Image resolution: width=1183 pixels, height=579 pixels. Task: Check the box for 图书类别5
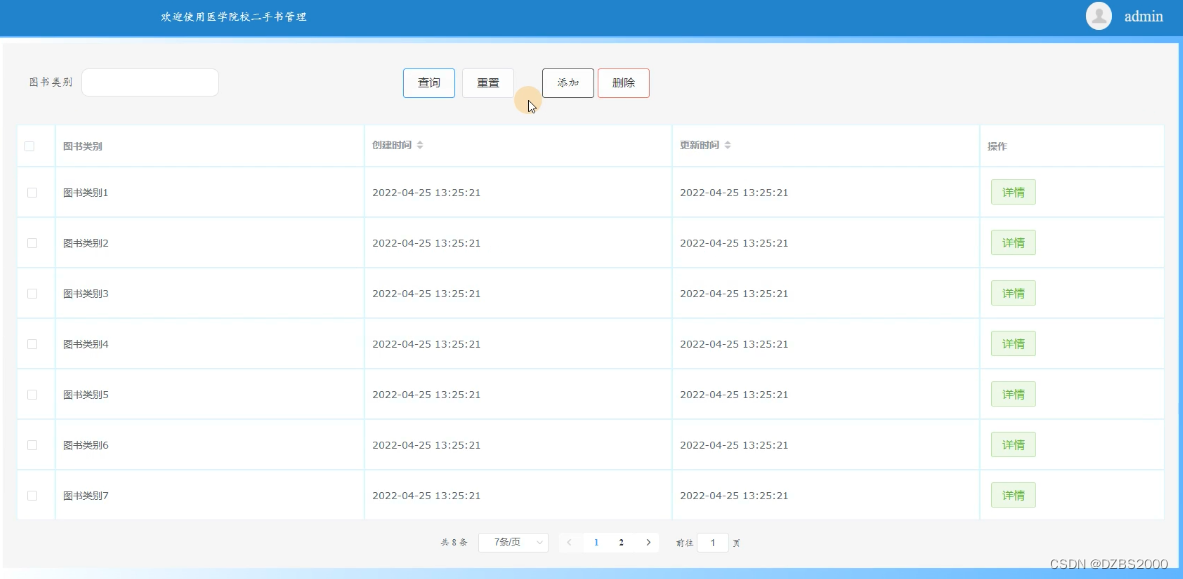pos(32,394)
